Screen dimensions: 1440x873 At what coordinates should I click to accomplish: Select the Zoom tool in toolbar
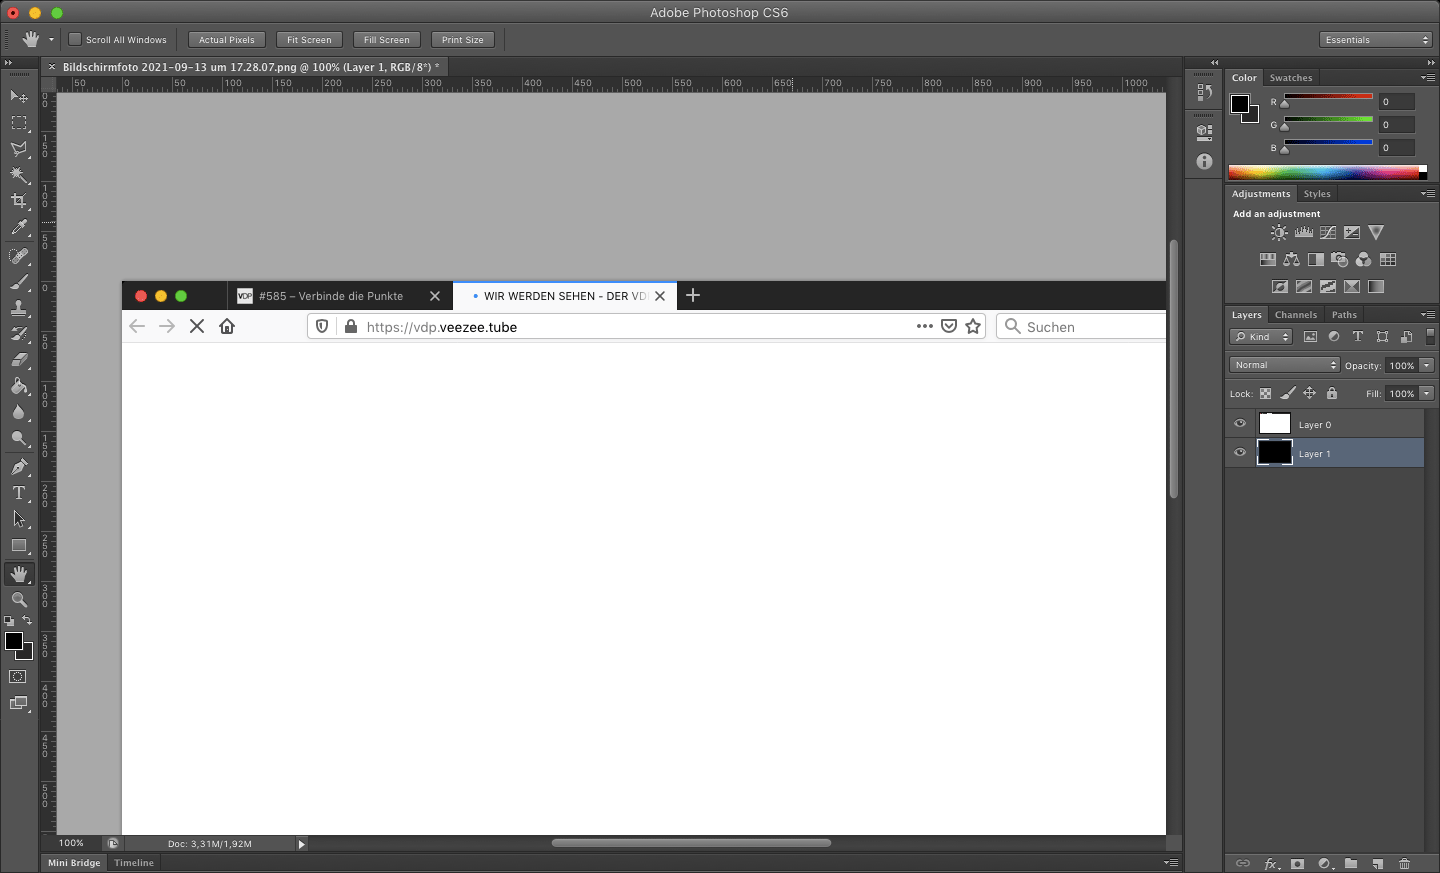19,600
